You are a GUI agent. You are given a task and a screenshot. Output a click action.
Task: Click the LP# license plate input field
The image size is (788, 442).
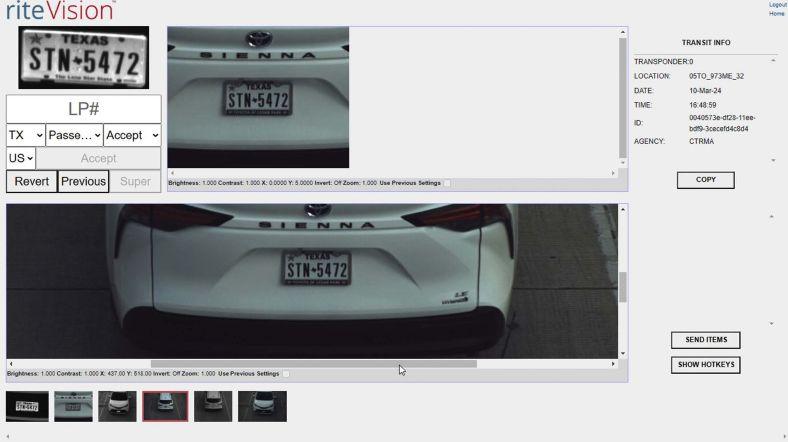pyautogui.click(x=83, y=109)
